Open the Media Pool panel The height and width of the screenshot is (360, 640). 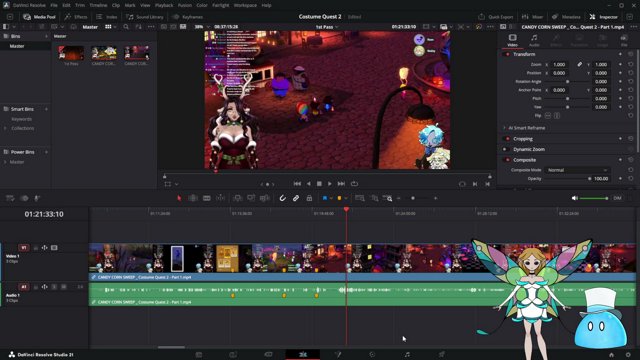pos(39,17)
